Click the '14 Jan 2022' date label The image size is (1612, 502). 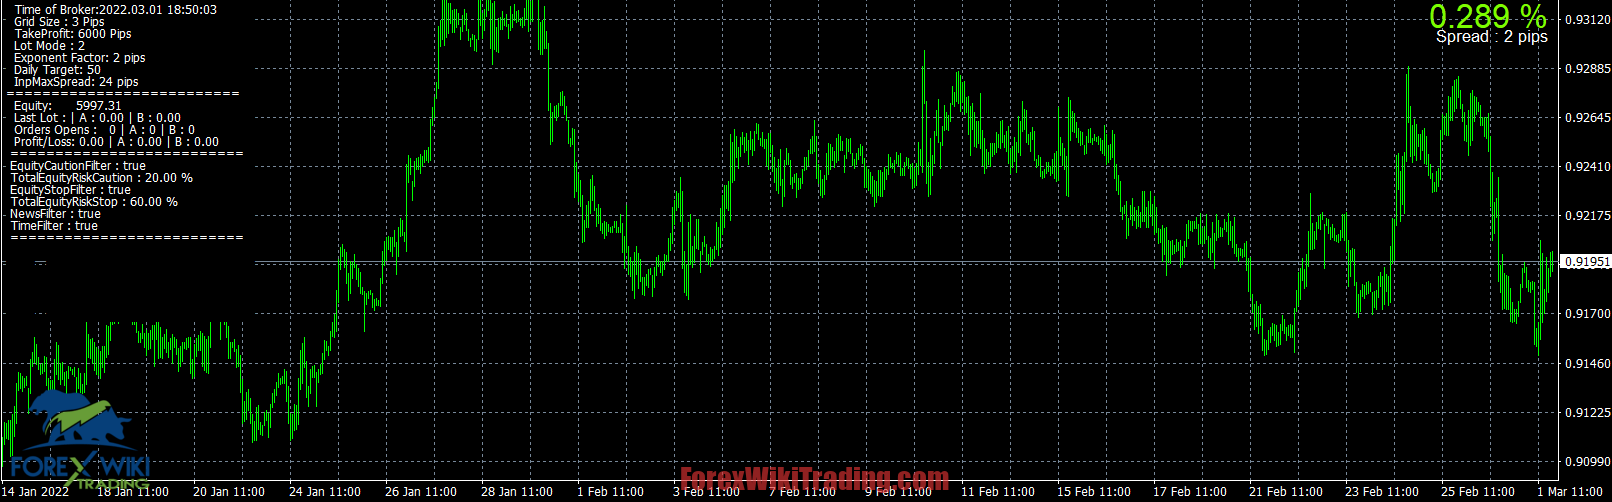[36, 492]
